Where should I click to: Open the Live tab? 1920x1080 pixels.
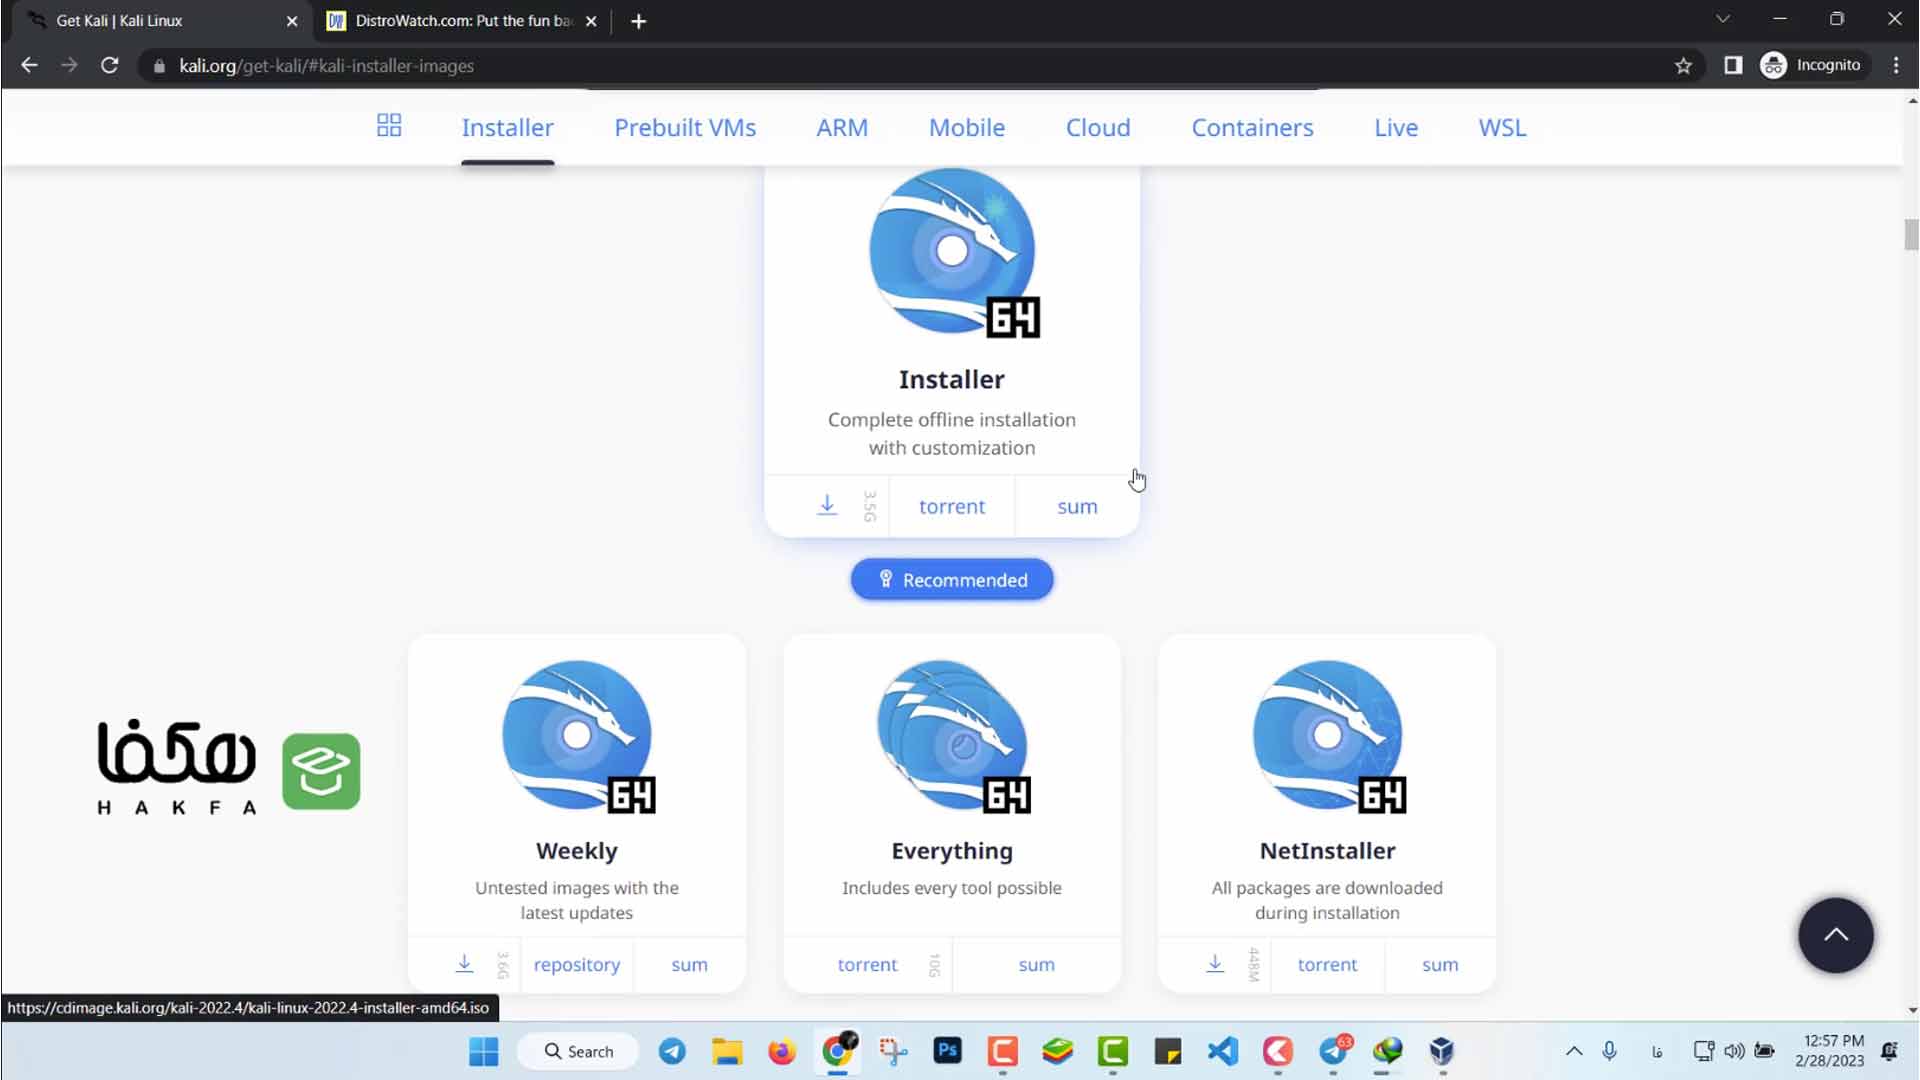tap(1396, 128)
